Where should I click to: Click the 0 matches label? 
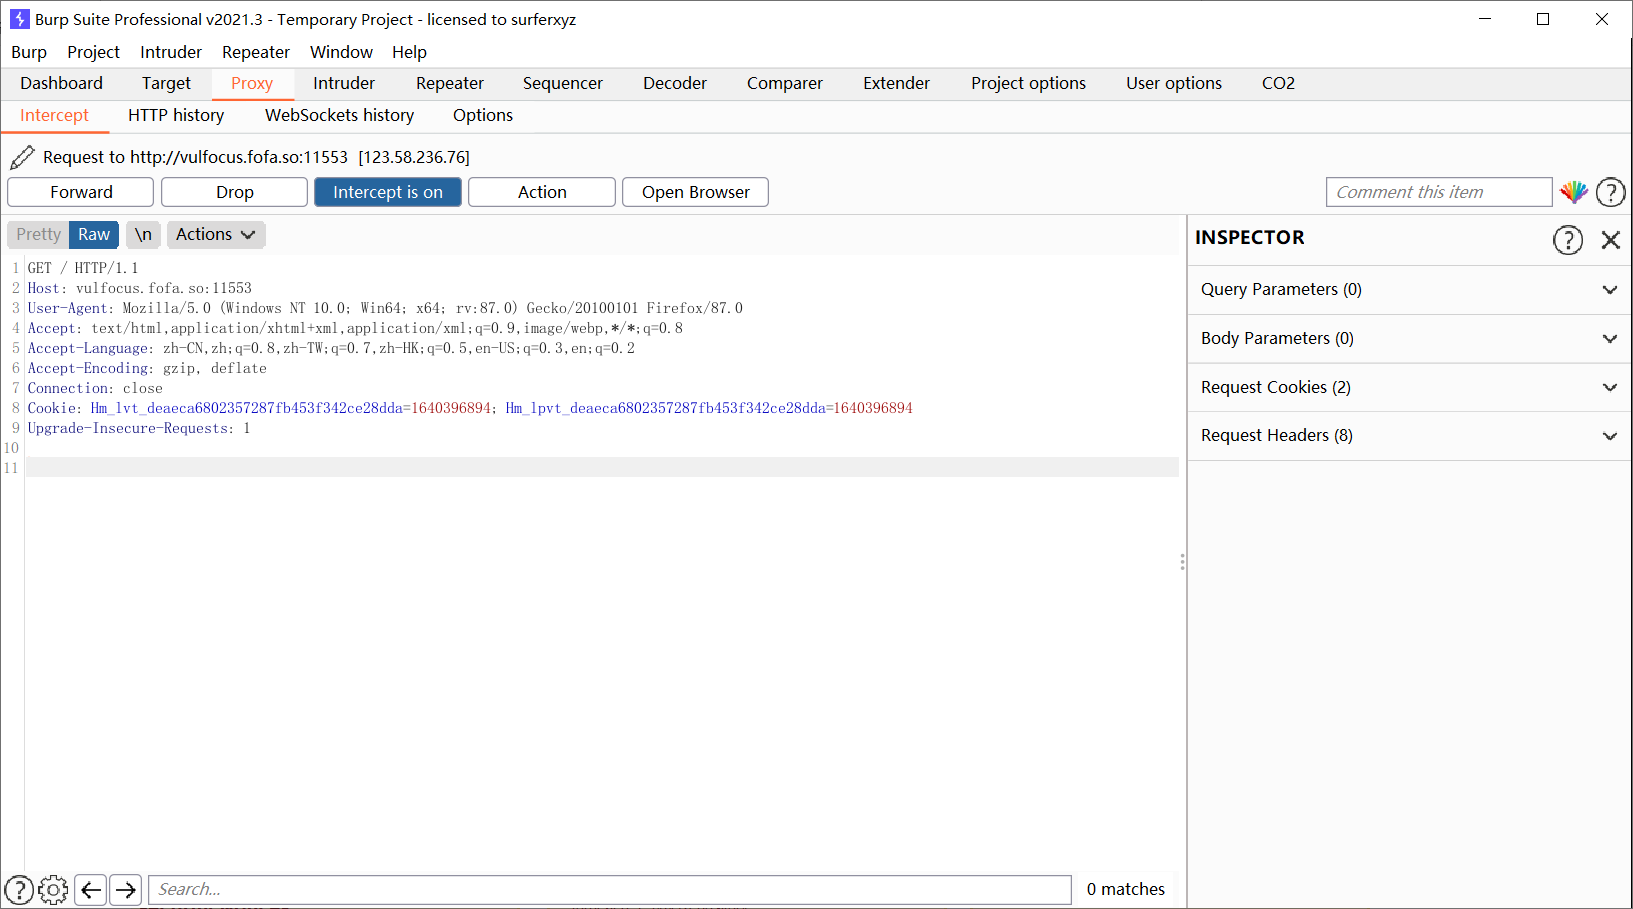[1126, 889]
